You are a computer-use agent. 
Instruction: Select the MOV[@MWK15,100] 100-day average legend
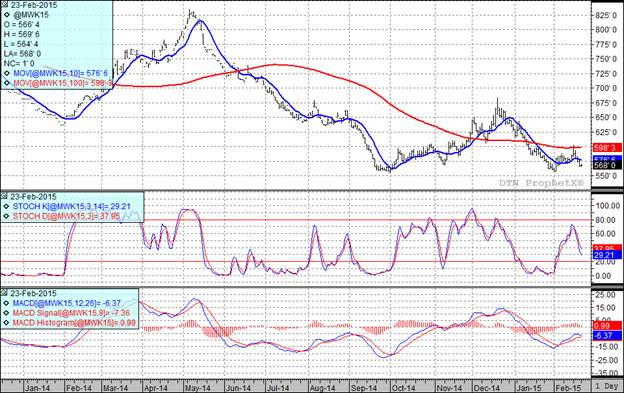coord(63,83)
